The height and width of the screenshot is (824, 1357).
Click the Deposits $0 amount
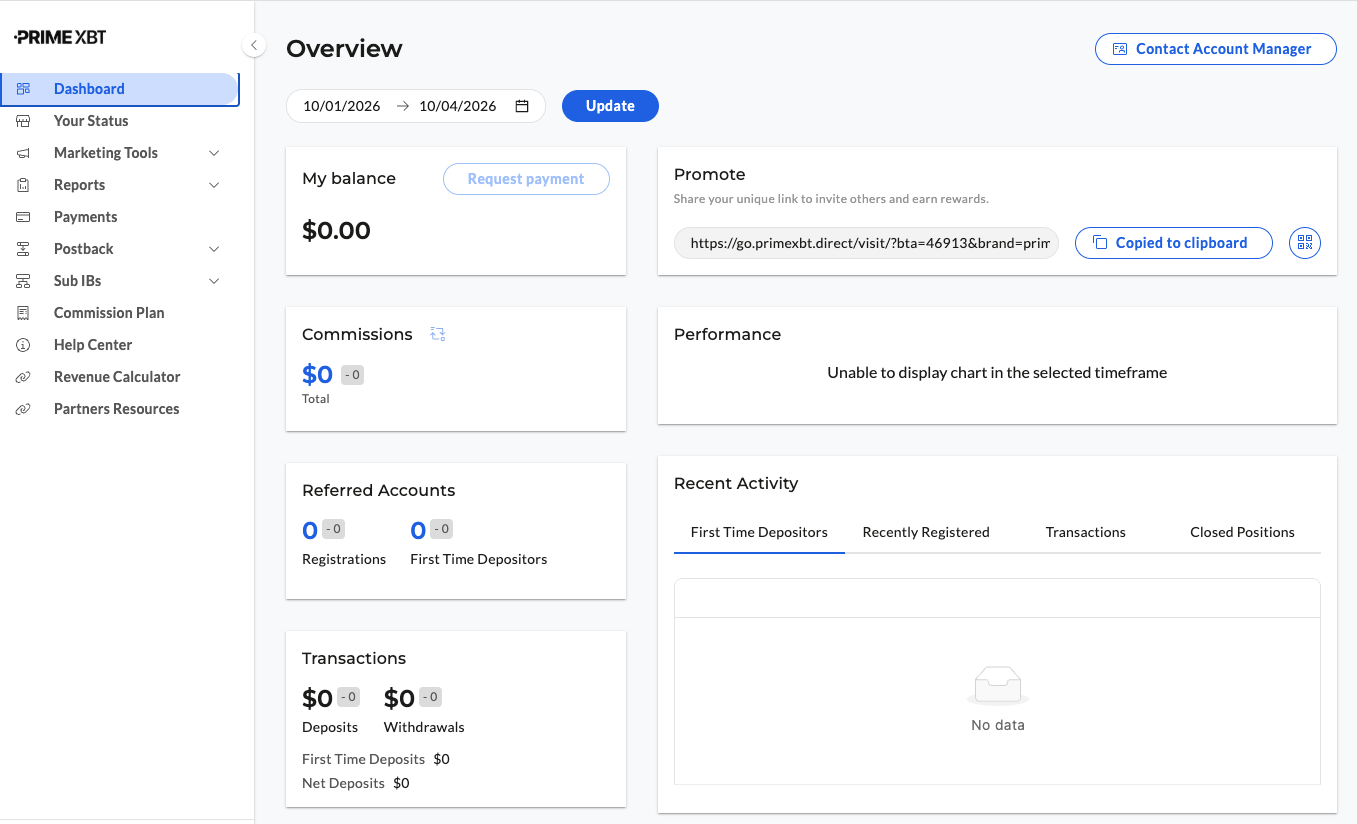pos(317,698)
